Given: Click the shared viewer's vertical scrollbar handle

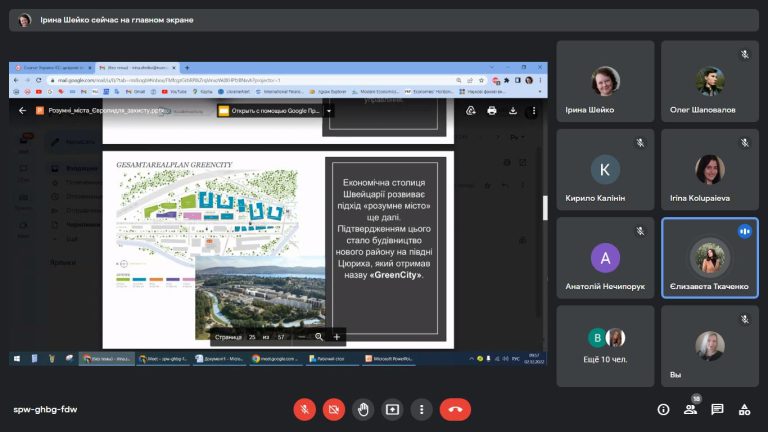Looking at the screenshot, I should coord(545,208).
